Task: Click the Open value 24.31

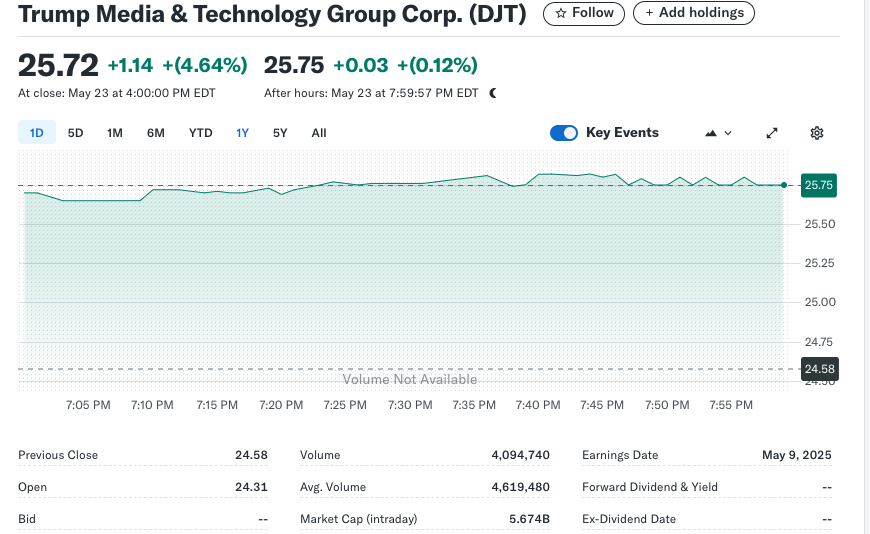Action: click(x=251, y=487)
